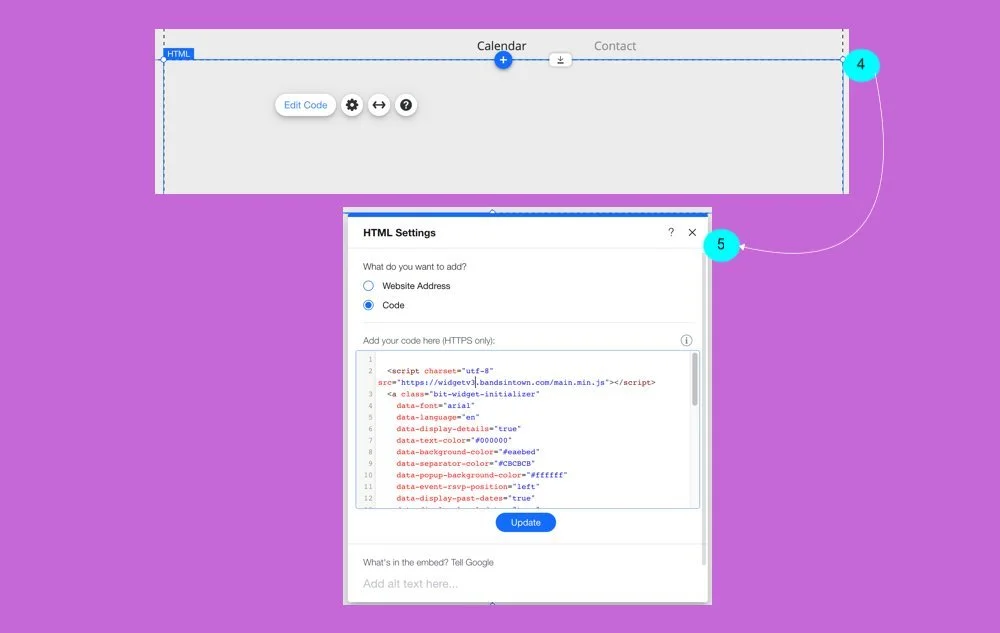Click the data-display-past-dates="true" line
1000x633 pixels.
(x=466, y=498)
